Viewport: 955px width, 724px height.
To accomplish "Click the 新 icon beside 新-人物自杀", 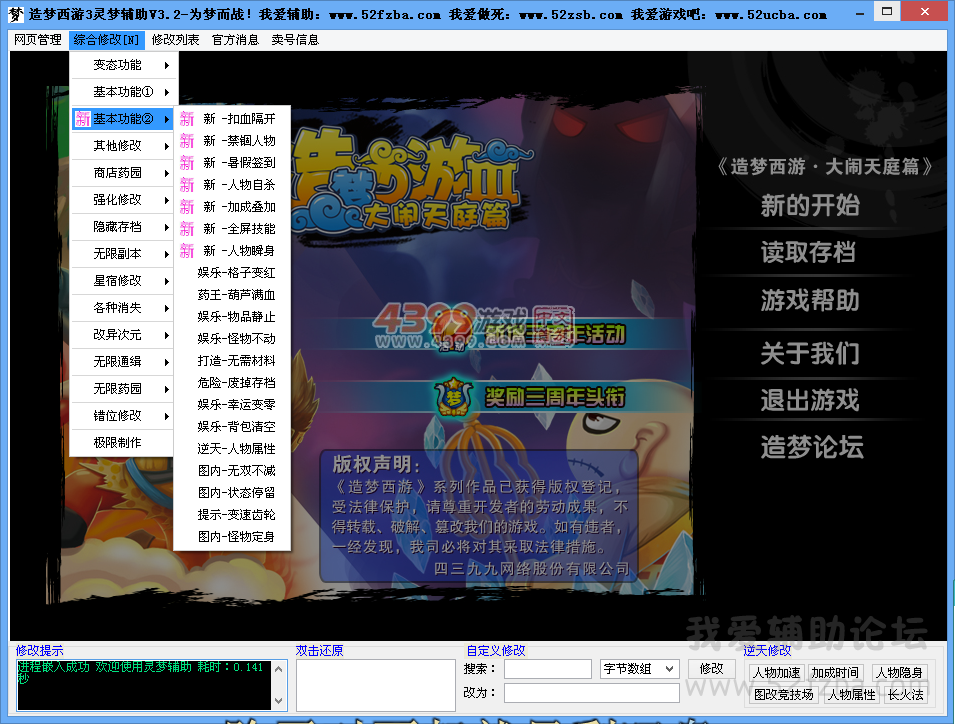I will click(187, 185).
